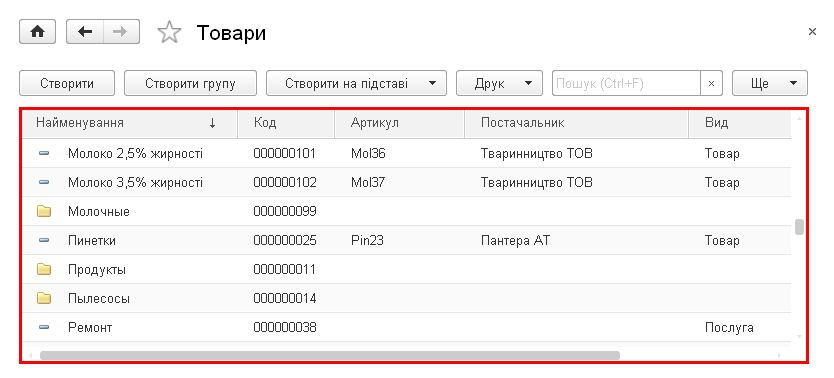The width and height of the screenshot is (834, 378).
Task: Clear the search field with the x
Action: [712, 83]
